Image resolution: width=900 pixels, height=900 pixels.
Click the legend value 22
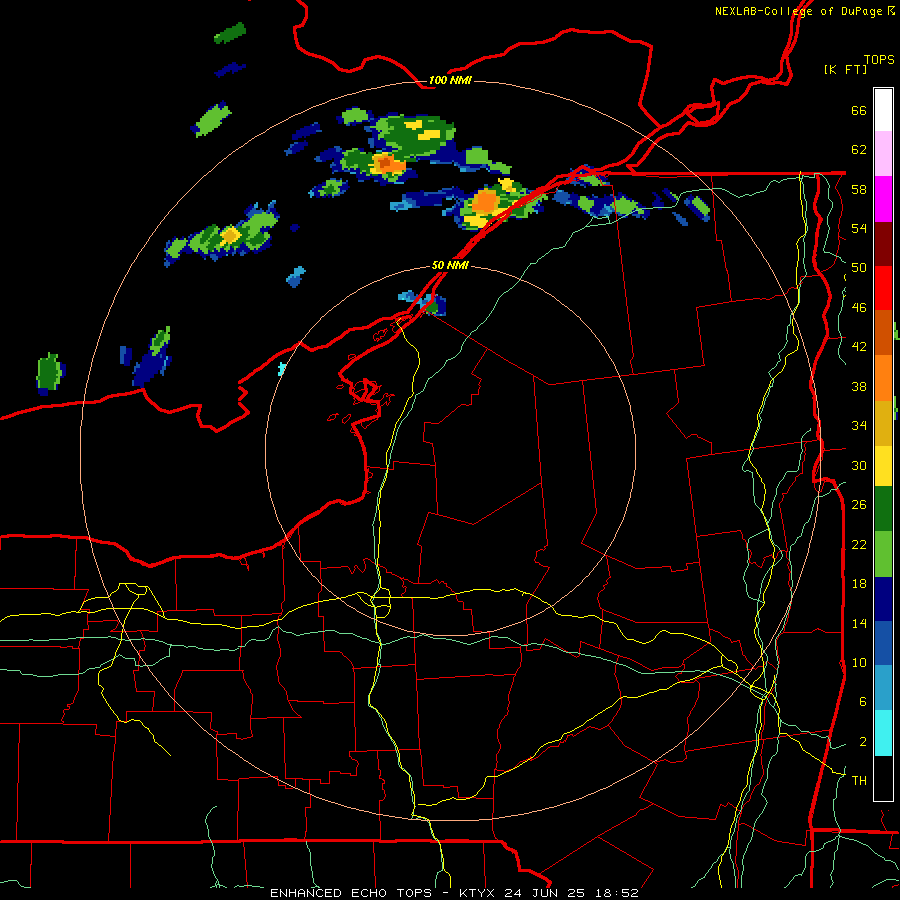pyautogui.click(x=859, y=545)
